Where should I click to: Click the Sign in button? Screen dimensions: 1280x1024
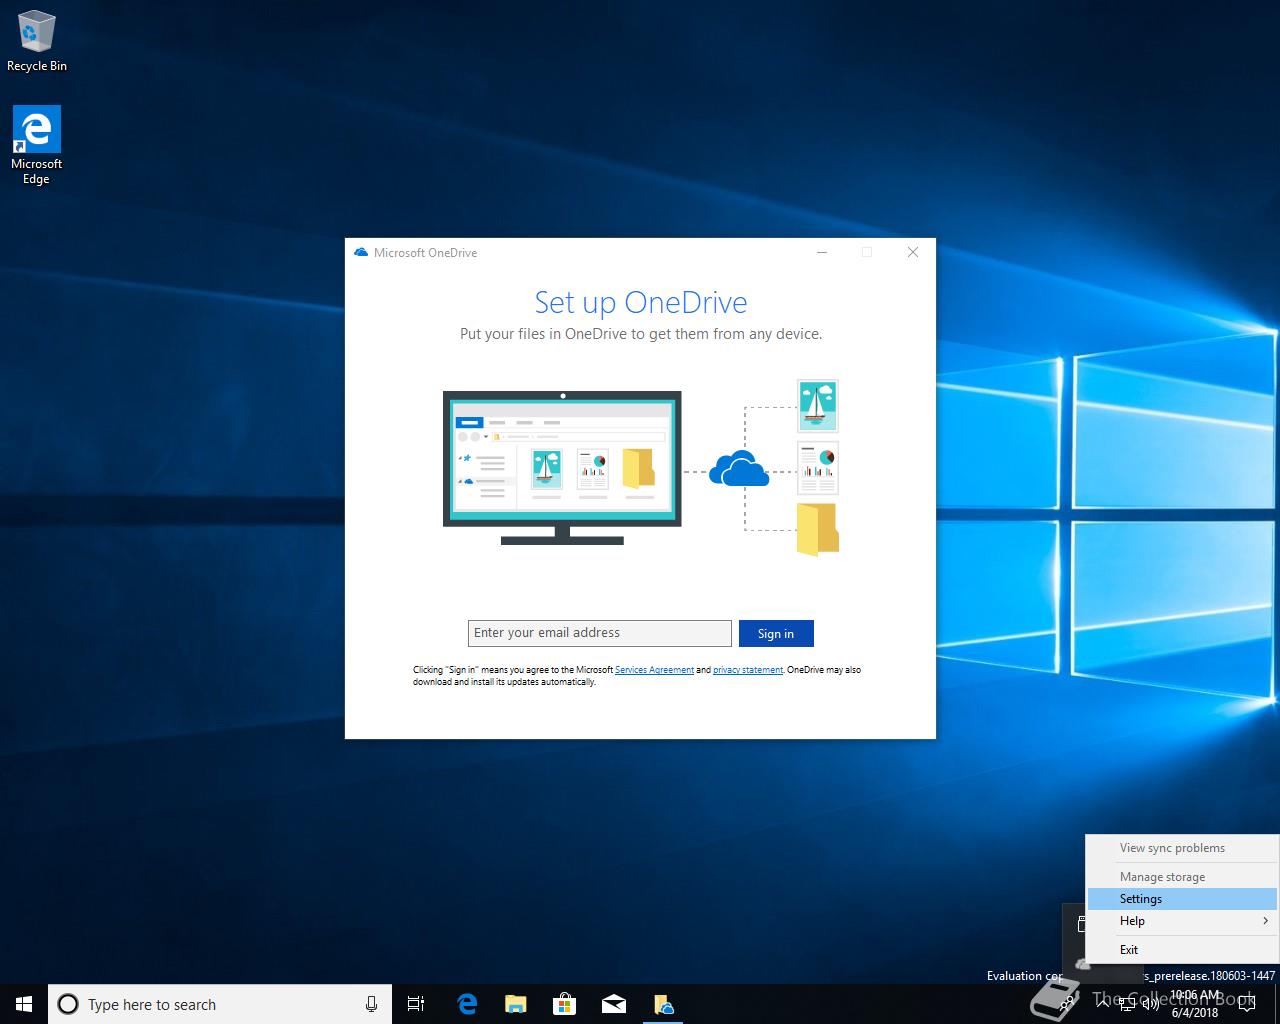click(x=776, y=633)
